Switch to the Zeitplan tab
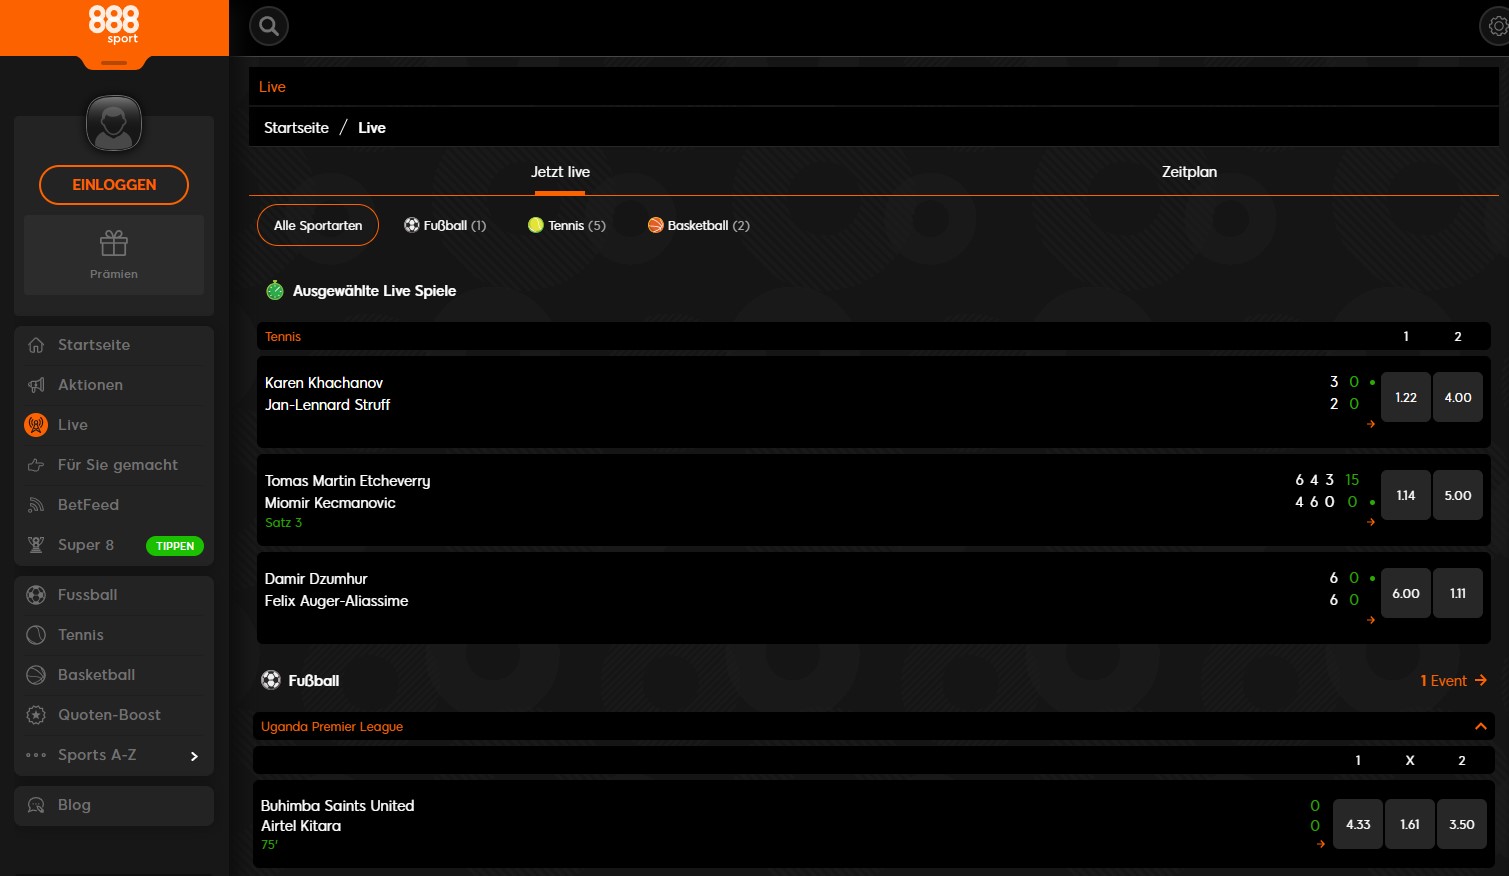The height and width of the screenshot is (876, 1509). tap(1189, 172)
